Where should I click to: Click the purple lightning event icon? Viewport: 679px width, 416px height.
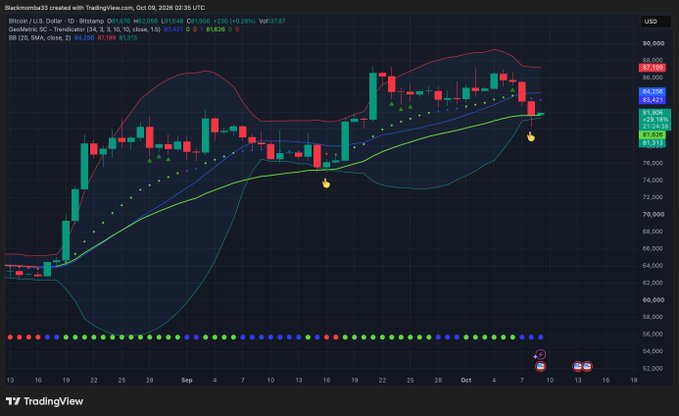[x=540, y=355]
